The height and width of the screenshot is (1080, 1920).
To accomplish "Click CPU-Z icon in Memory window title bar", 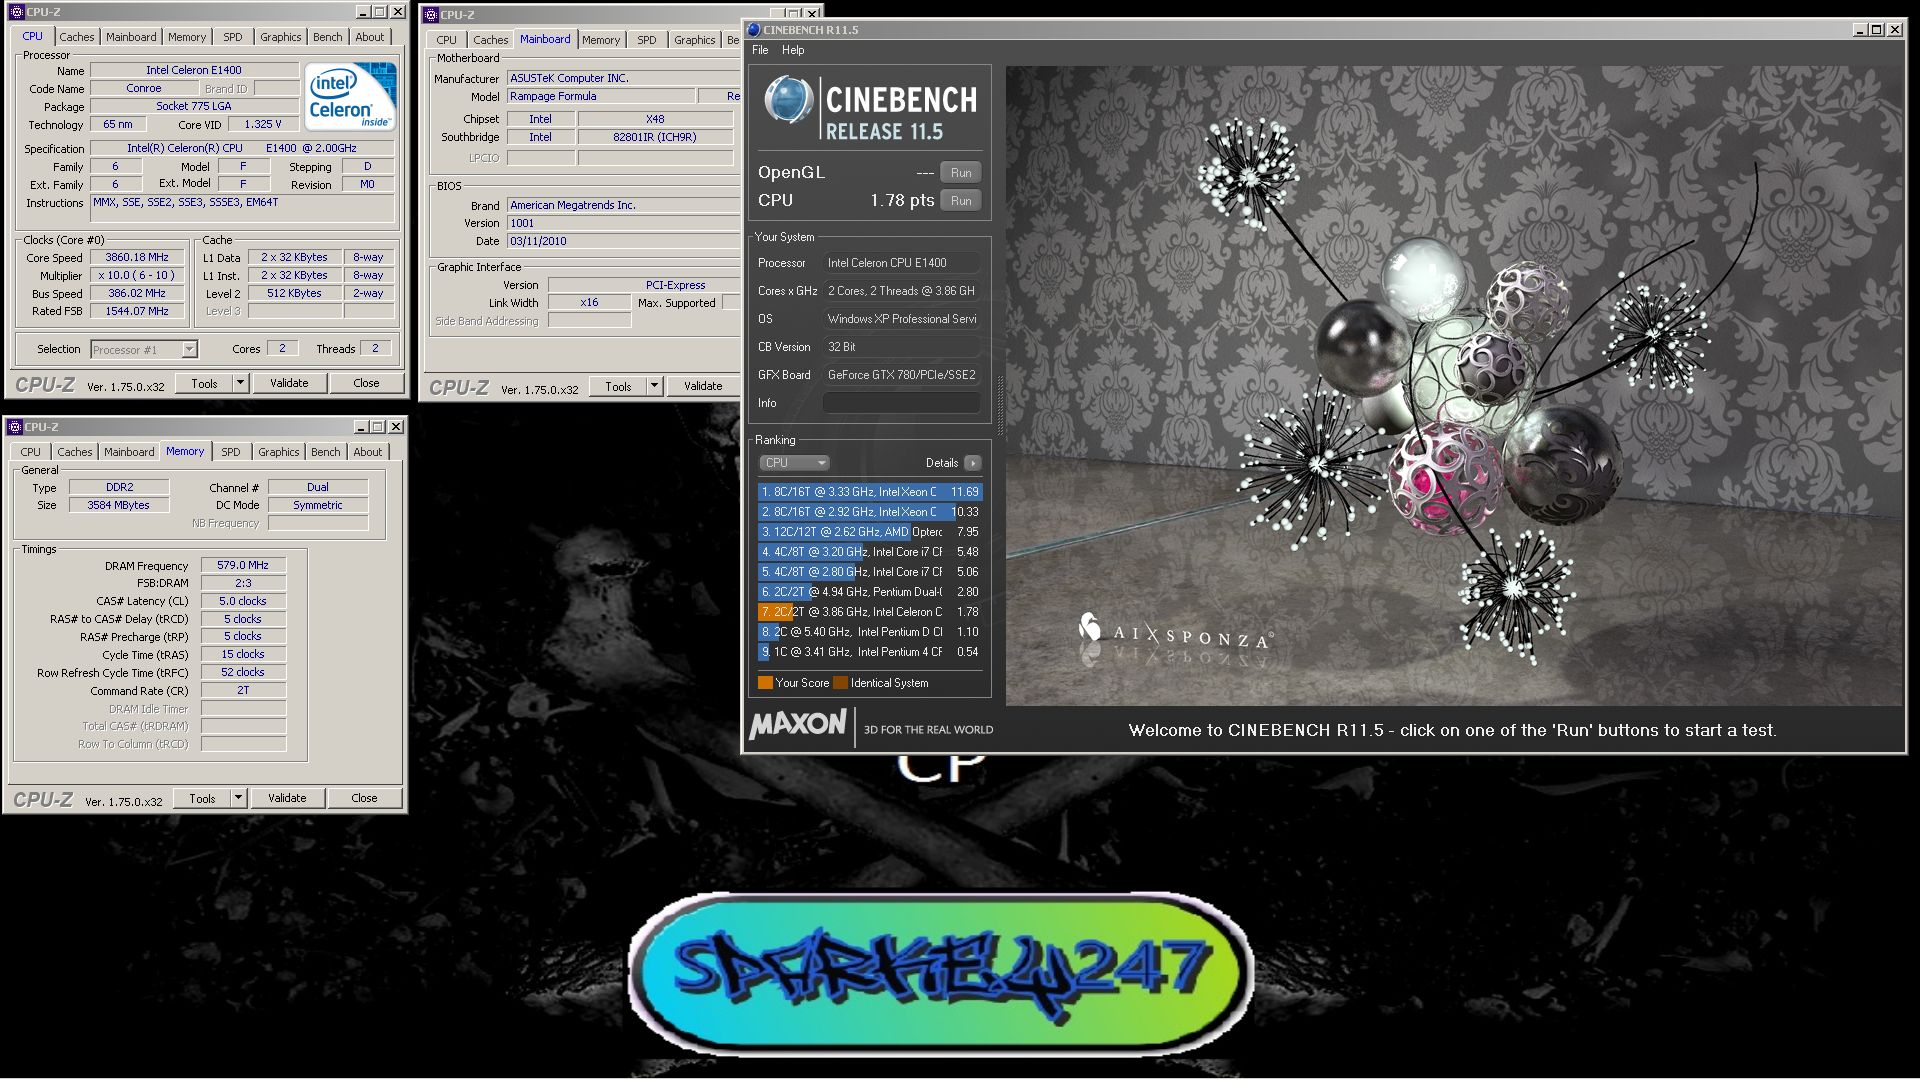I will [x=14, y=427].
